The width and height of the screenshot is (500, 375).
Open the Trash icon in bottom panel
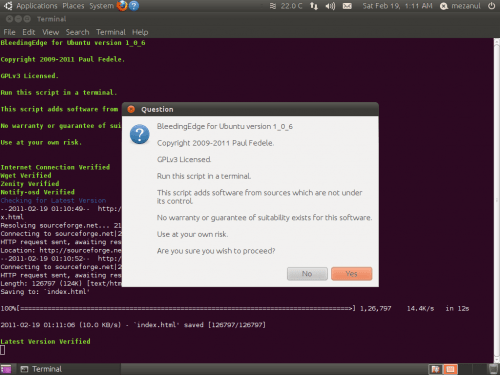pyautogui.click(x=493, y=369)
